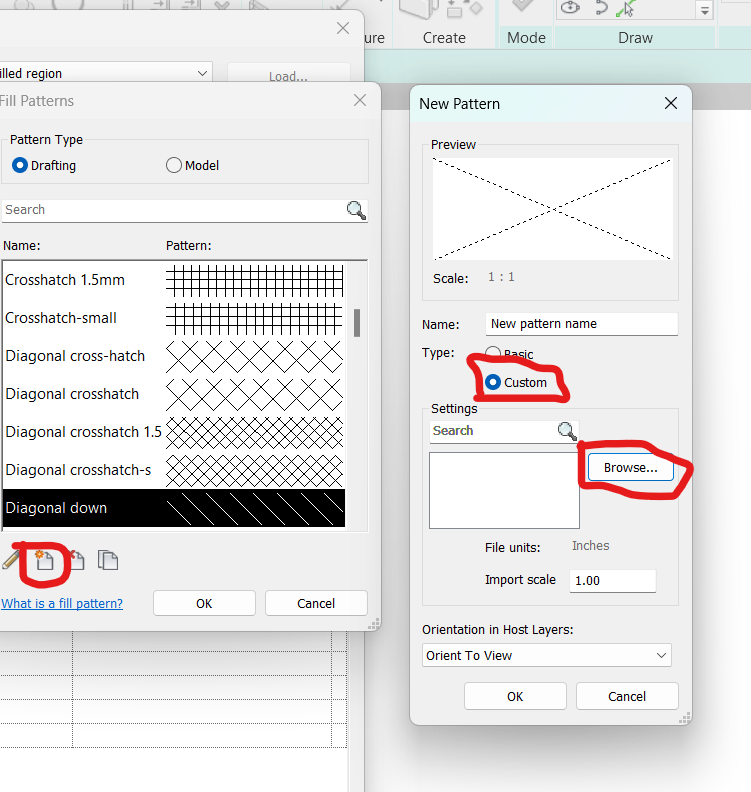Click the Import scale field
The height and width of the screenshot is (792, 751).
click(x=613, y=581)
